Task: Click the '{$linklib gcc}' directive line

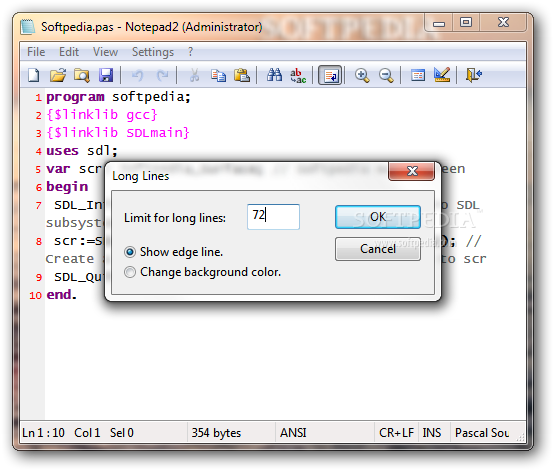Action: (102, 114)
